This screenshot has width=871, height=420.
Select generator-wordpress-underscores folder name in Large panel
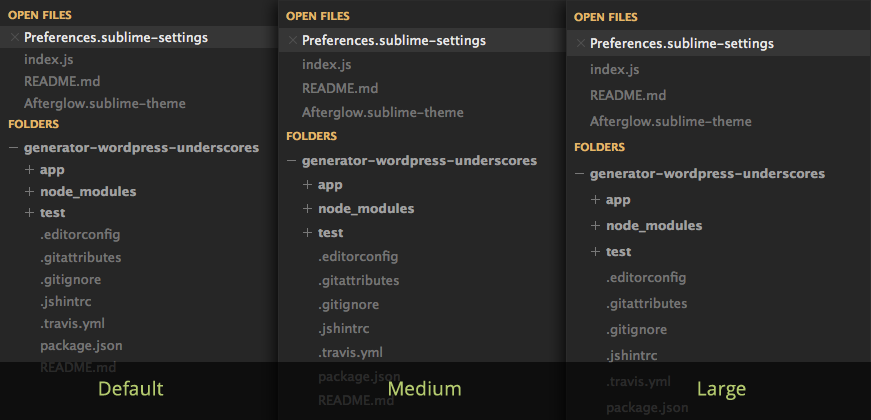(x=707, y=174)
